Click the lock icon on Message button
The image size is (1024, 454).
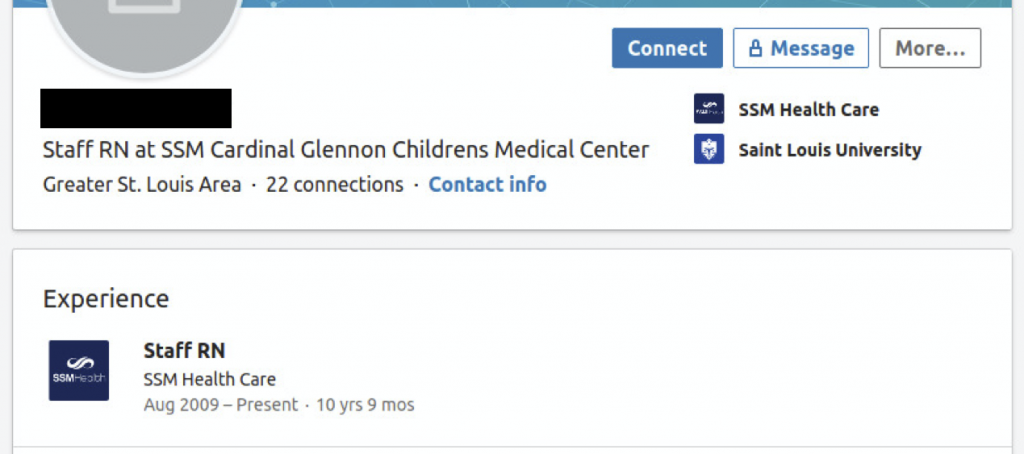coord(755,48)
